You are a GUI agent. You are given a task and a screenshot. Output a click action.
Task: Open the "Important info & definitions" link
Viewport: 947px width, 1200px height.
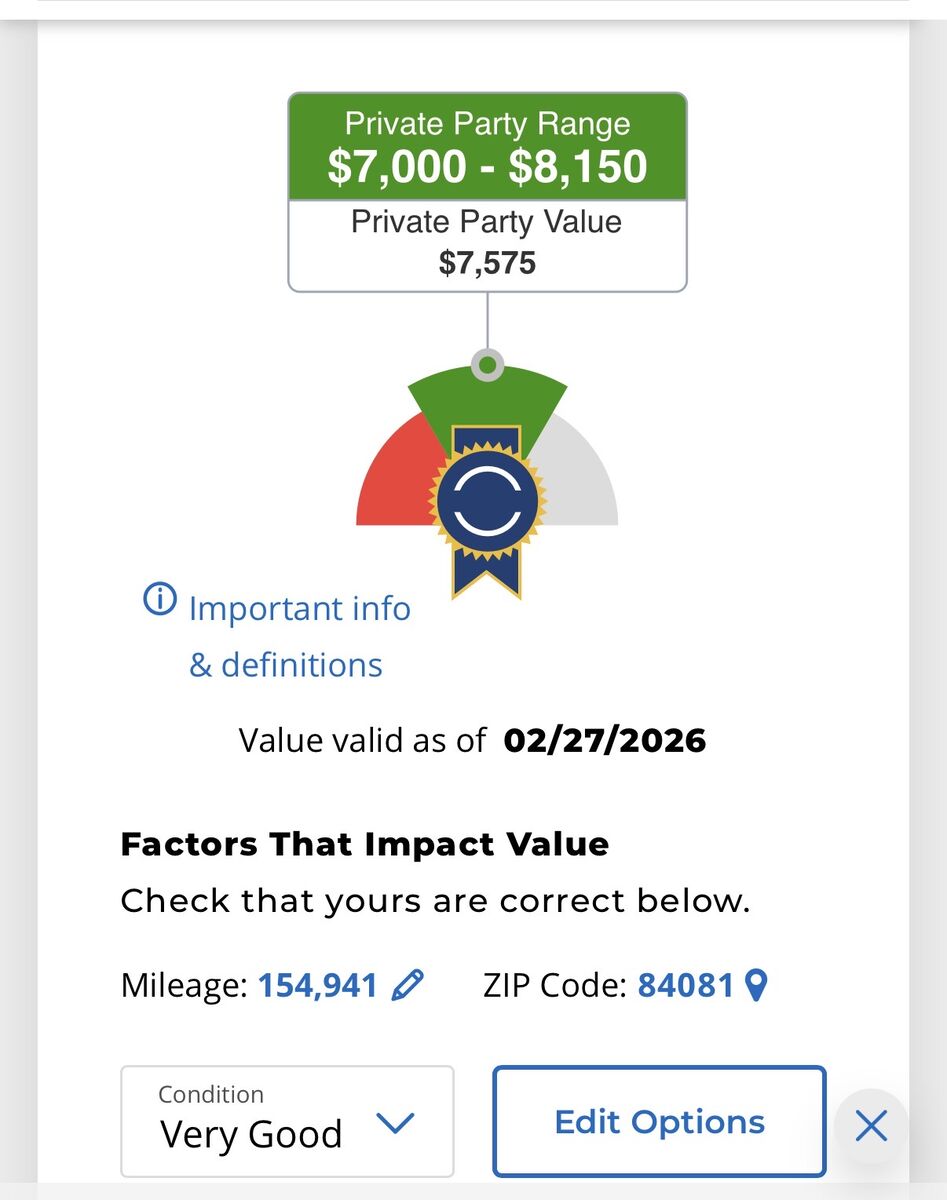coord(298,636)
